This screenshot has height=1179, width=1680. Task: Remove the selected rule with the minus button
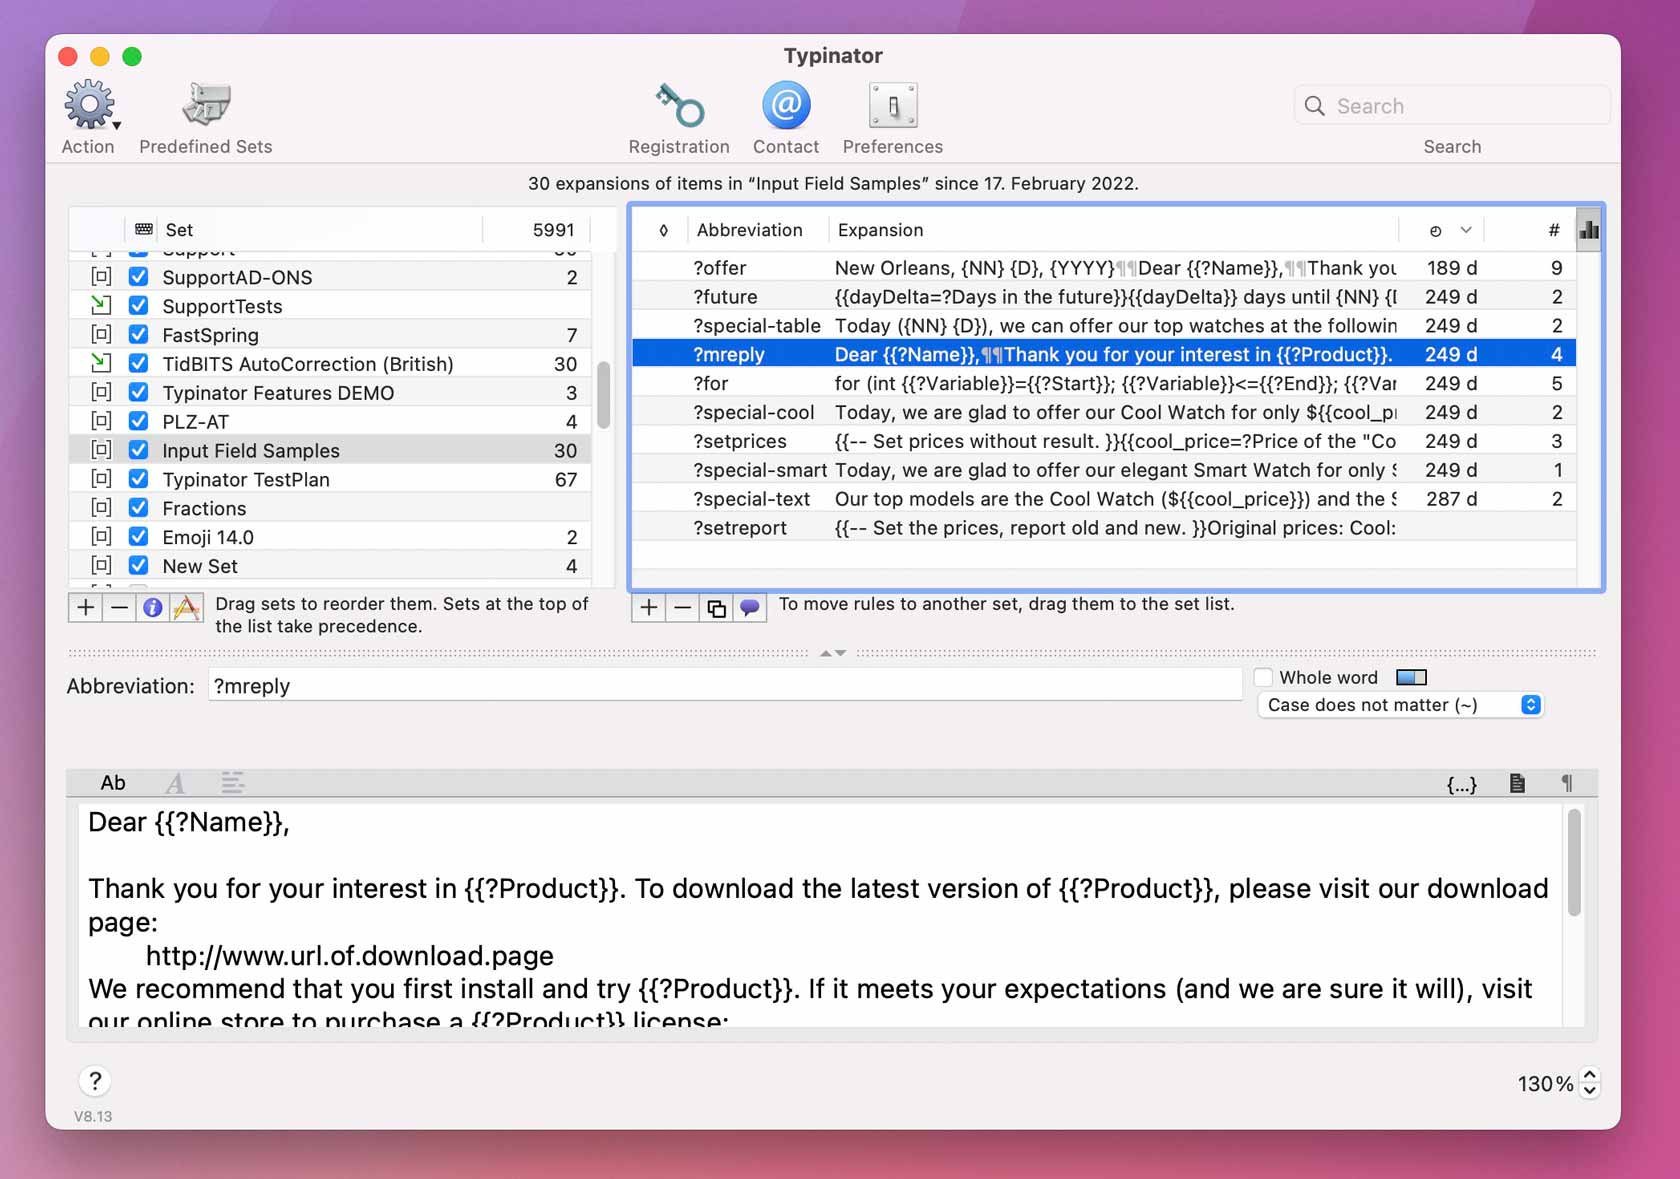pos(682,607)
